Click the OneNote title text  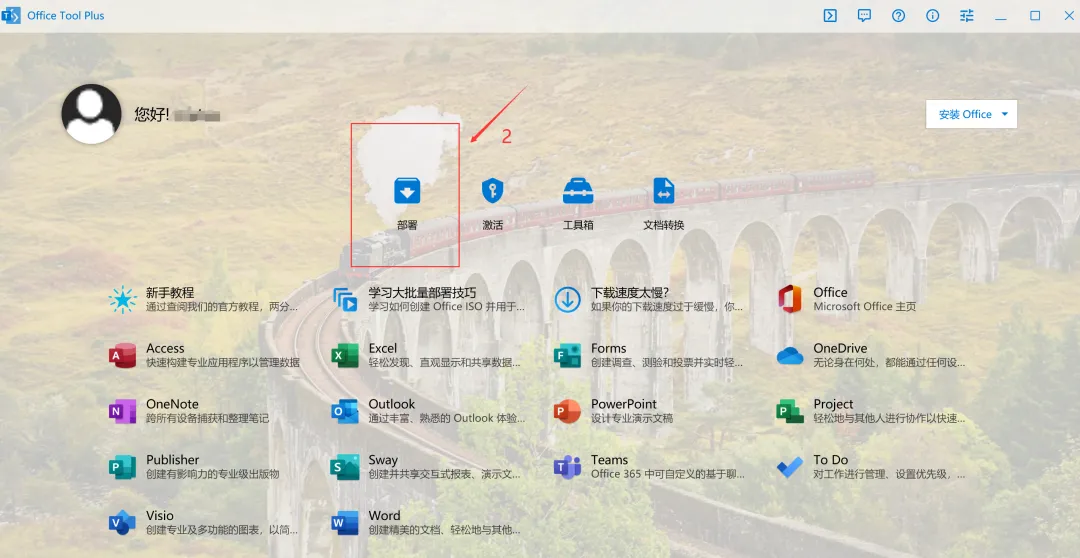[x=172, y=404]
